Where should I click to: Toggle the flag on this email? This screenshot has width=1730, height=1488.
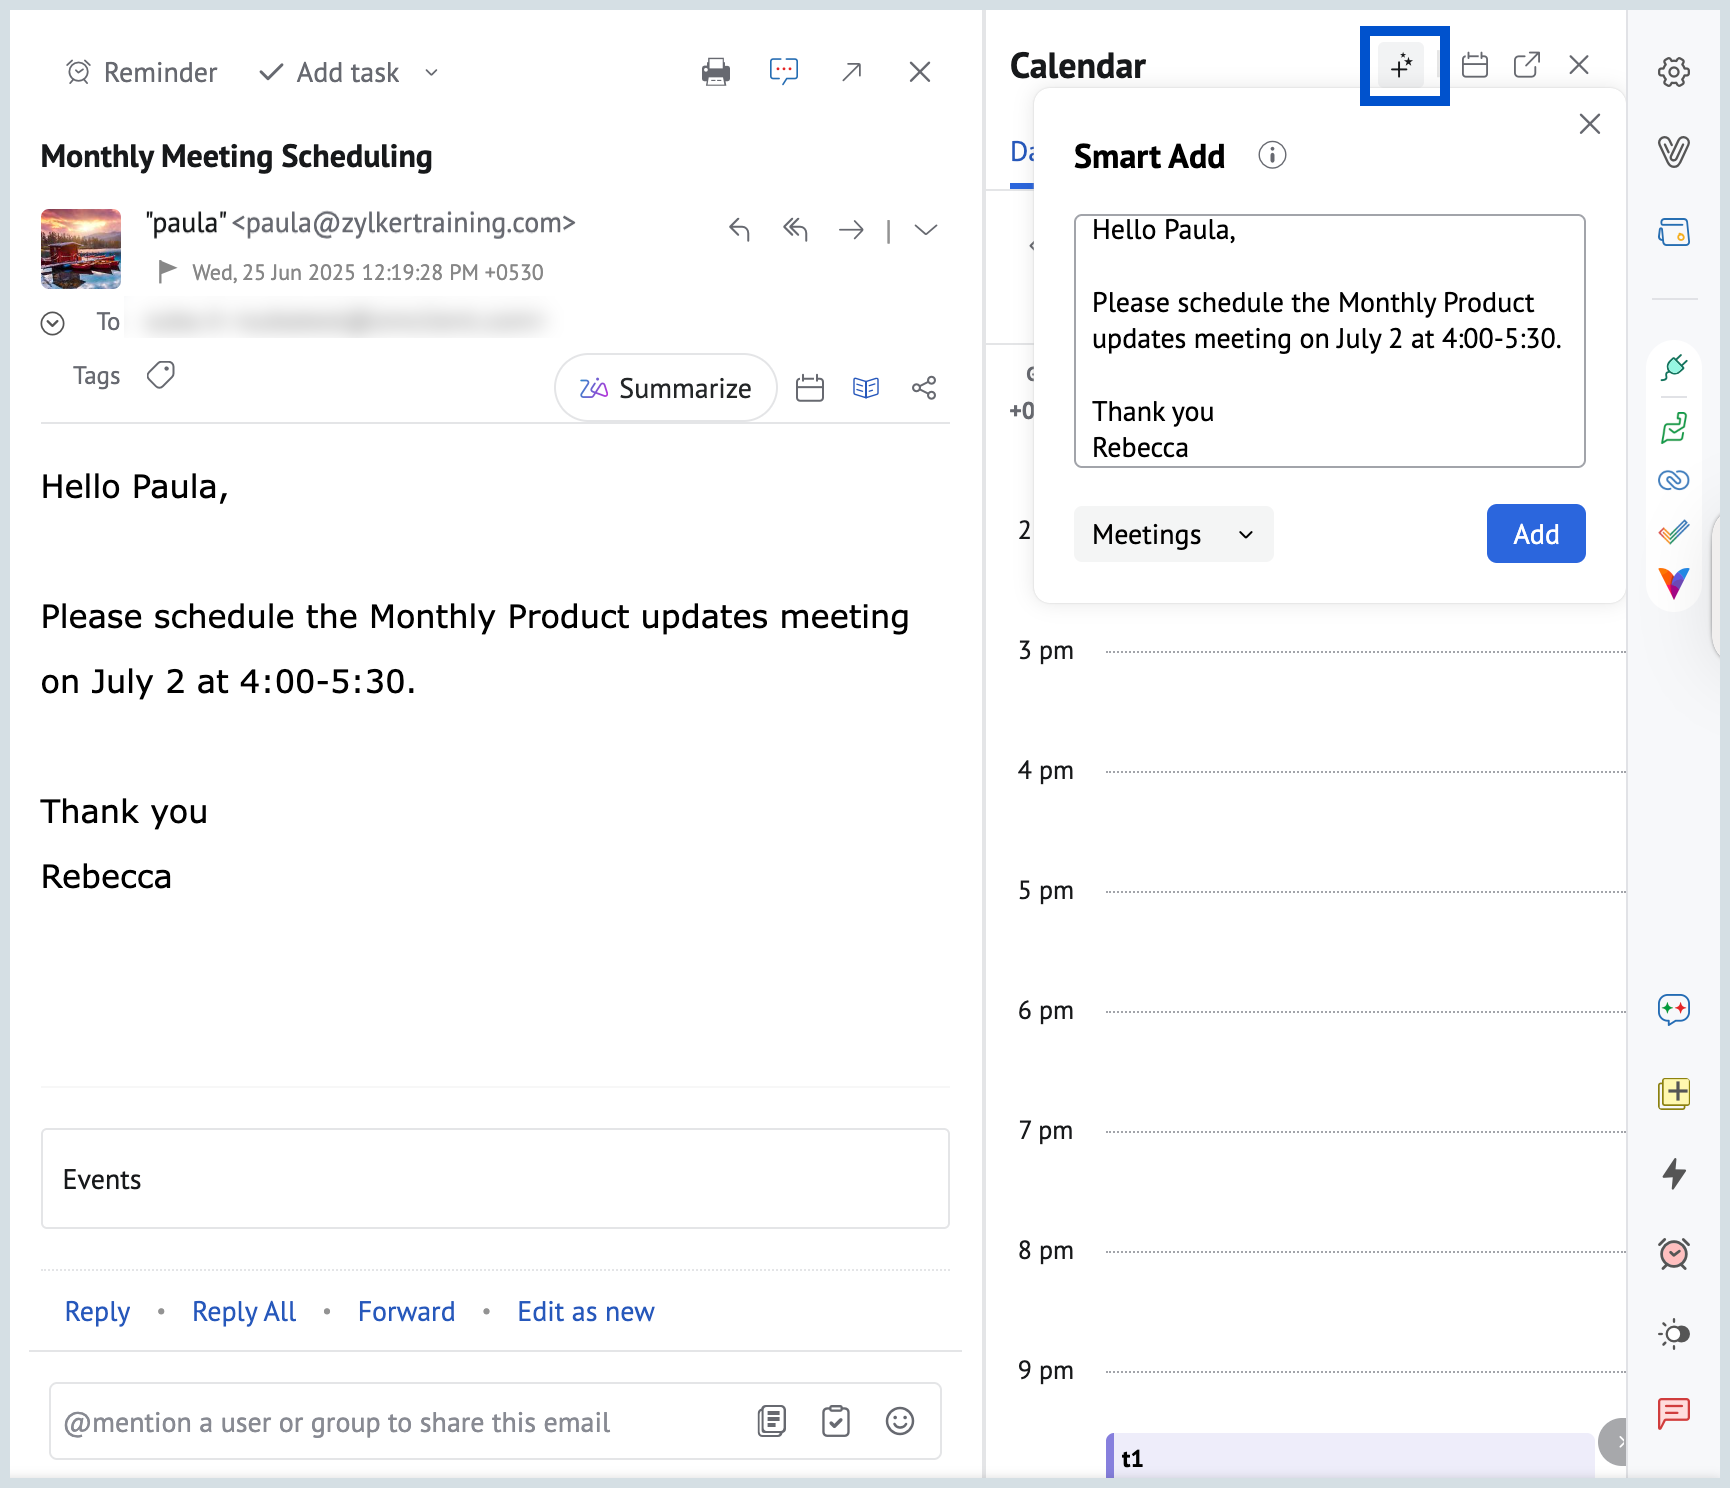[167, 271]
